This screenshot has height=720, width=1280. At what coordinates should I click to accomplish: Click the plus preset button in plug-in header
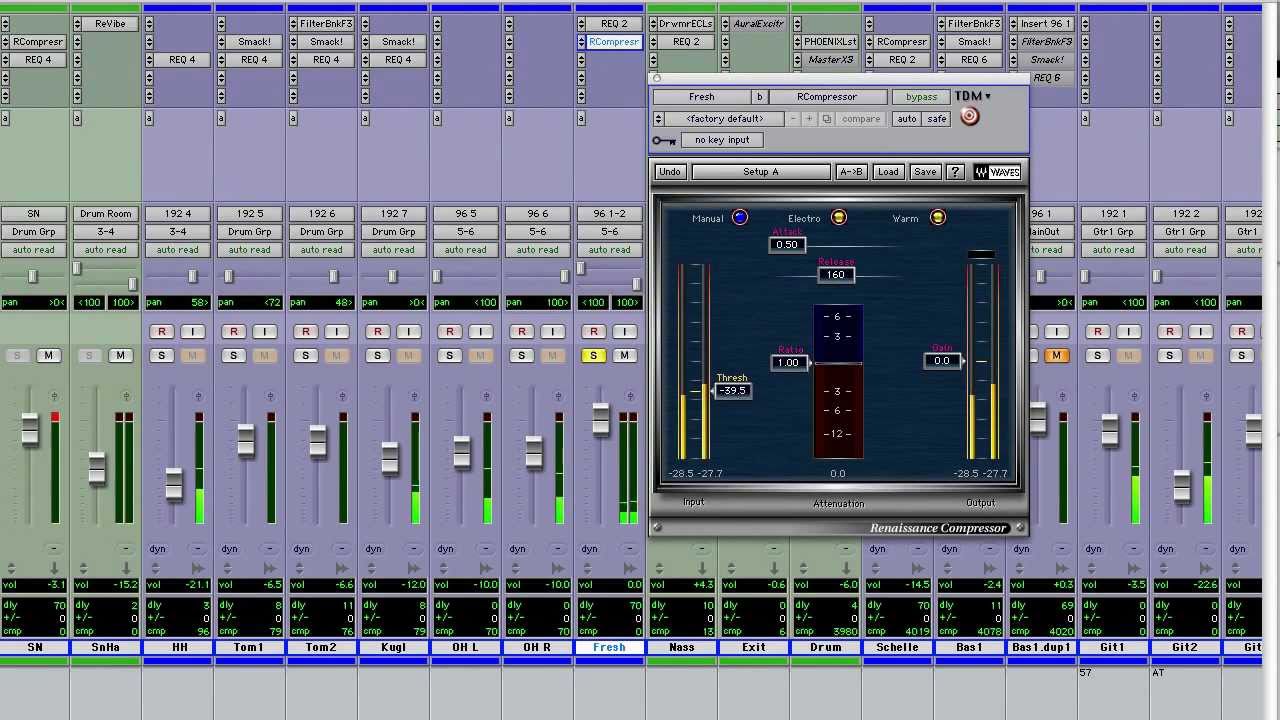[810, 119]
